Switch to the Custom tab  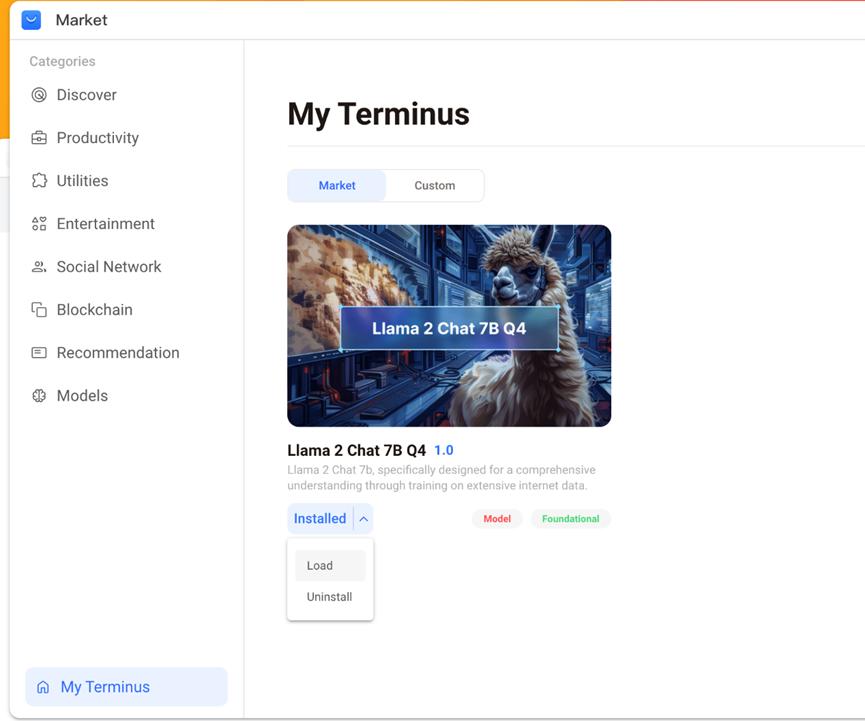[x=434, y=186]
